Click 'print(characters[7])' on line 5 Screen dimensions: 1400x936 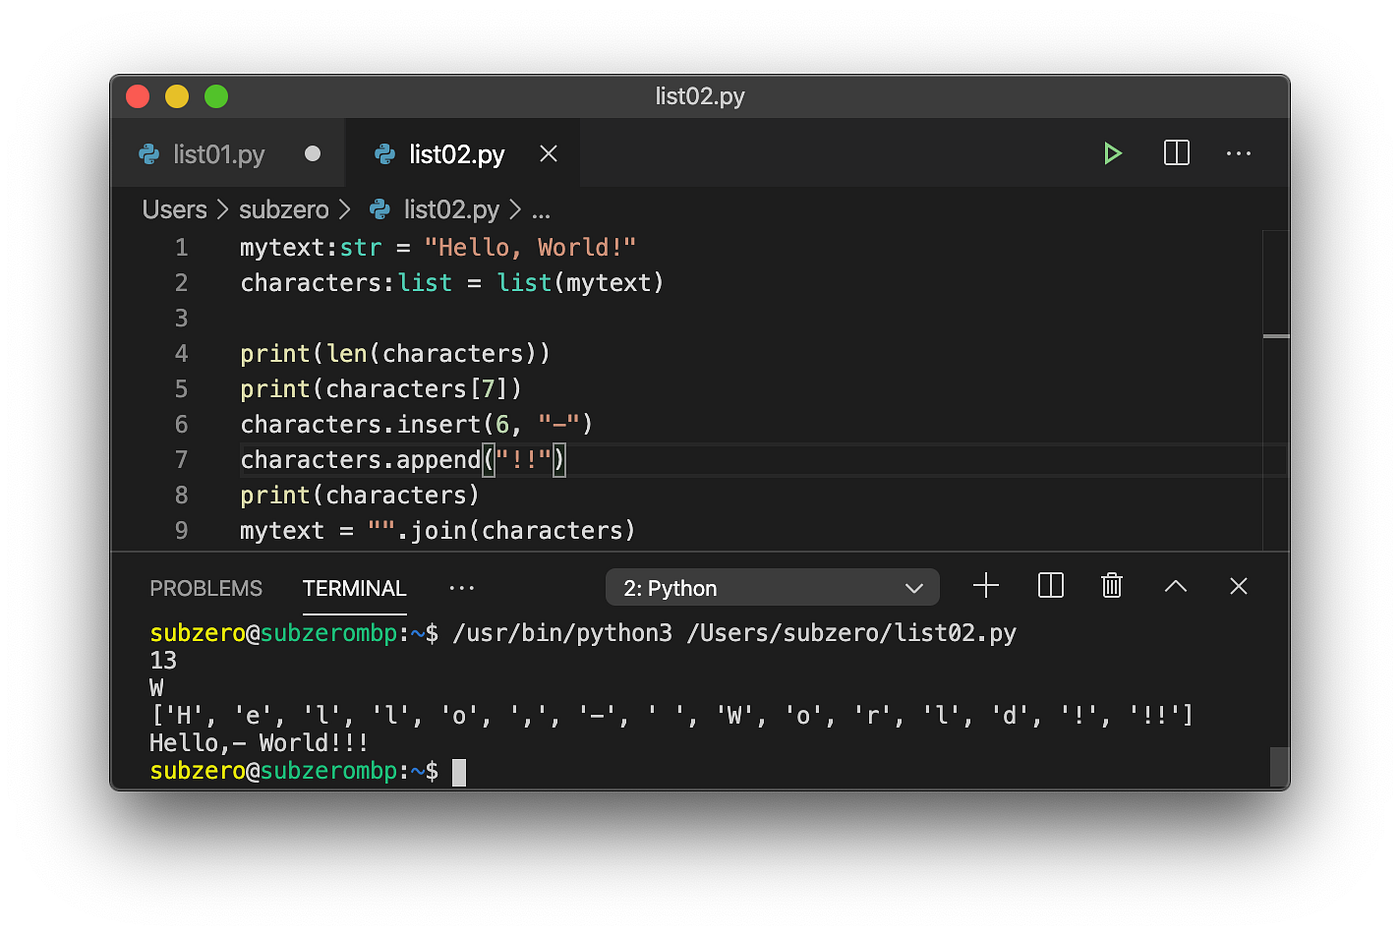381,389
